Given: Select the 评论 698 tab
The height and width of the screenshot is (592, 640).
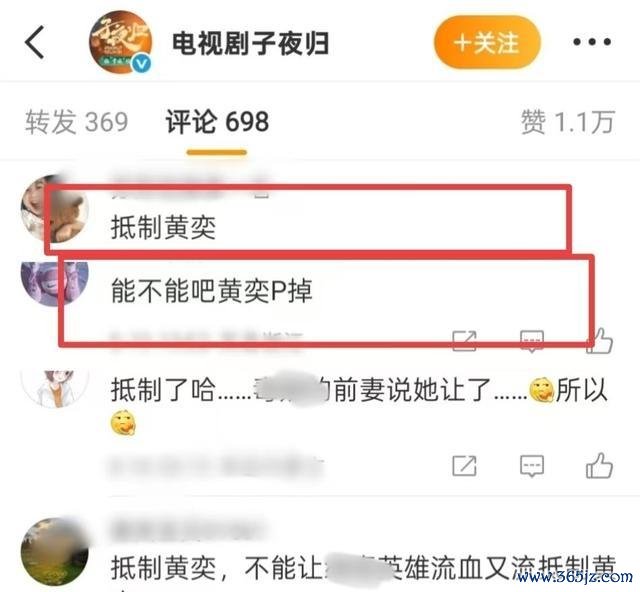Looking at the screenshot, I should [217, 122].
